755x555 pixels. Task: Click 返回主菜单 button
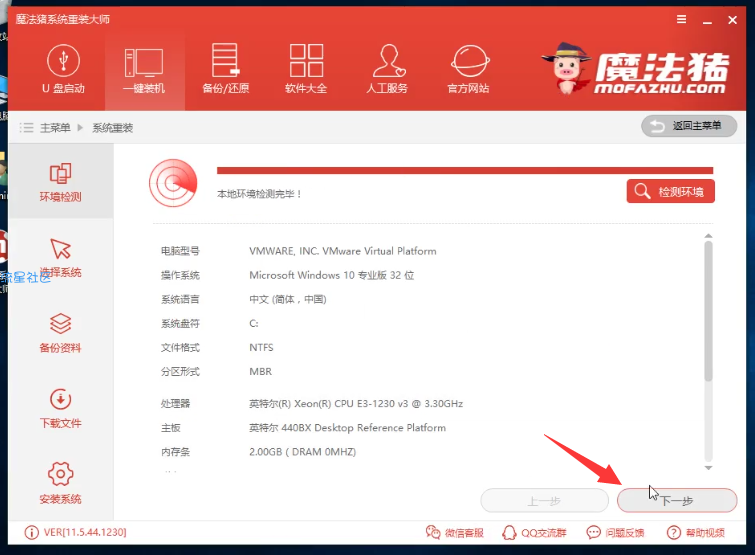click(689, 126)
